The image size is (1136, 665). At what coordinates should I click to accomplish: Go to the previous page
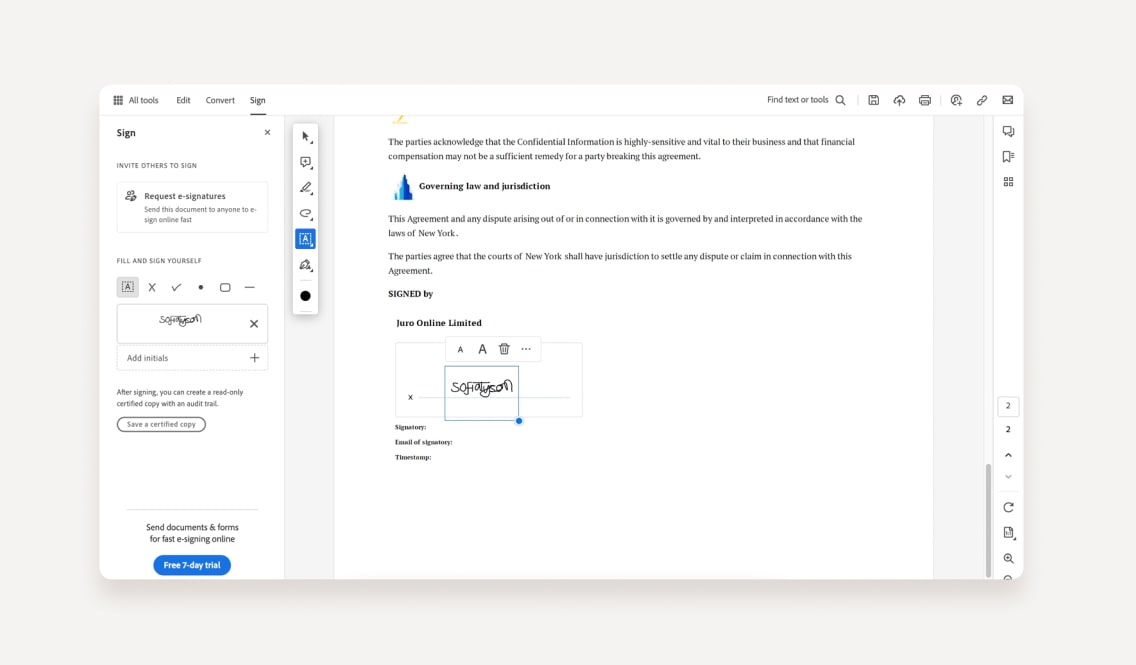1008,455
